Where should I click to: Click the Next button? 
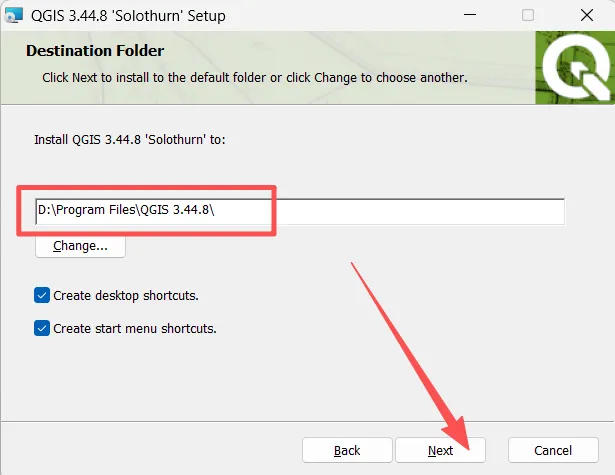[x=440, y=450]
